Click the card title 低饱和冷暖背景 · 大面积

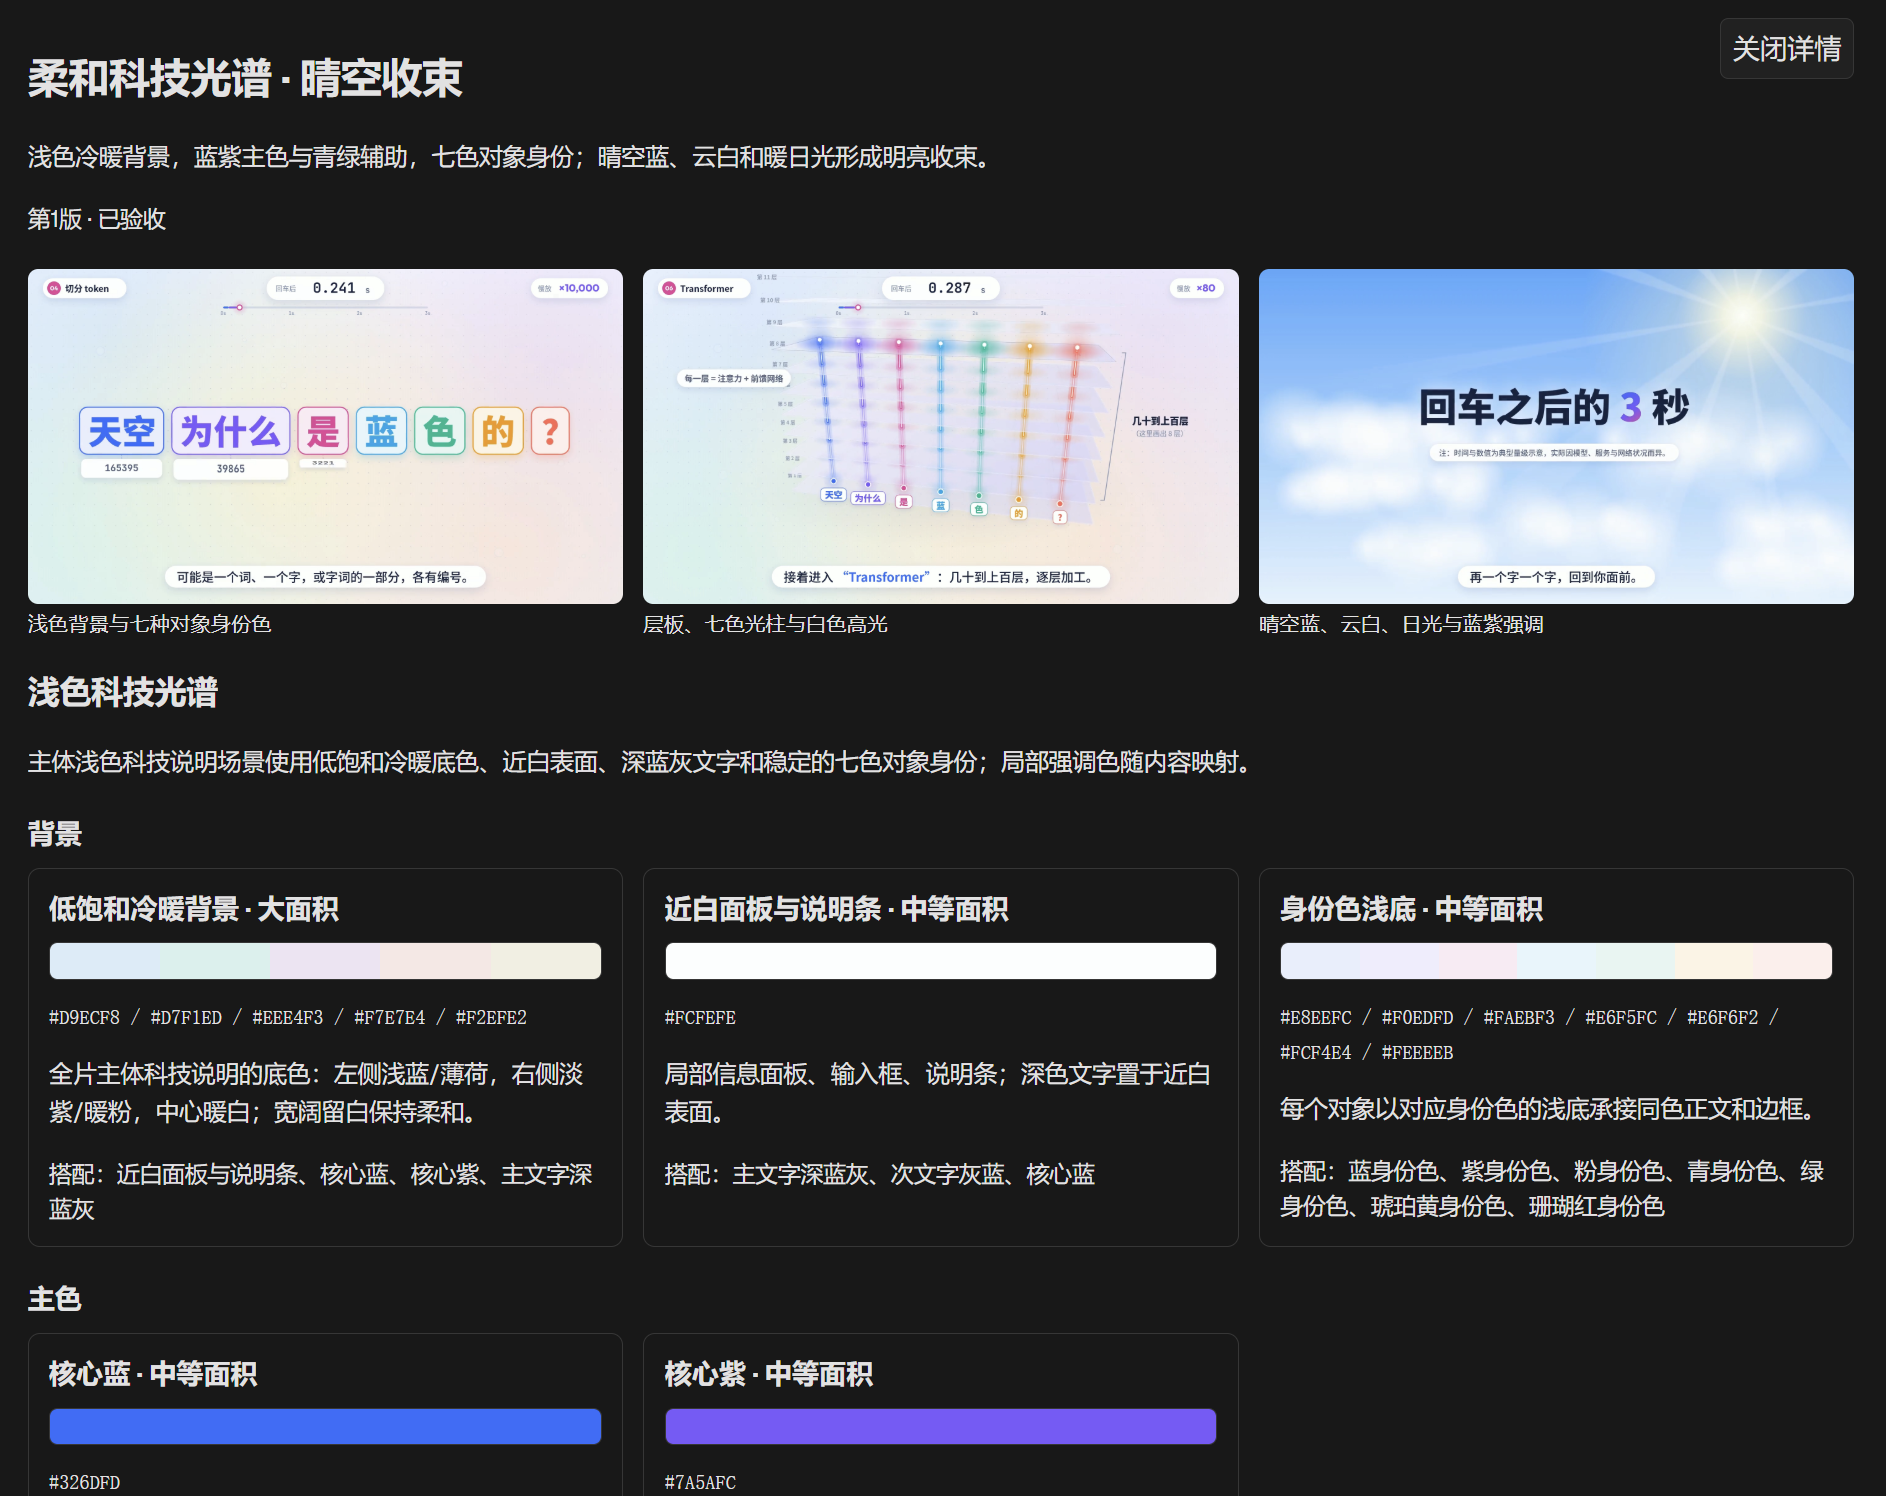194,909
